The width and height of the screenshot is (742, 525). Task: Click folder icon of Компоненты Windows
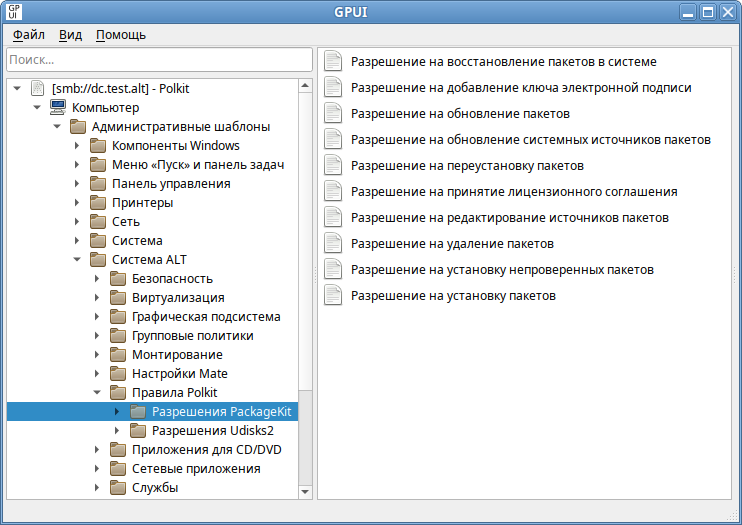[x=98, y=146]
